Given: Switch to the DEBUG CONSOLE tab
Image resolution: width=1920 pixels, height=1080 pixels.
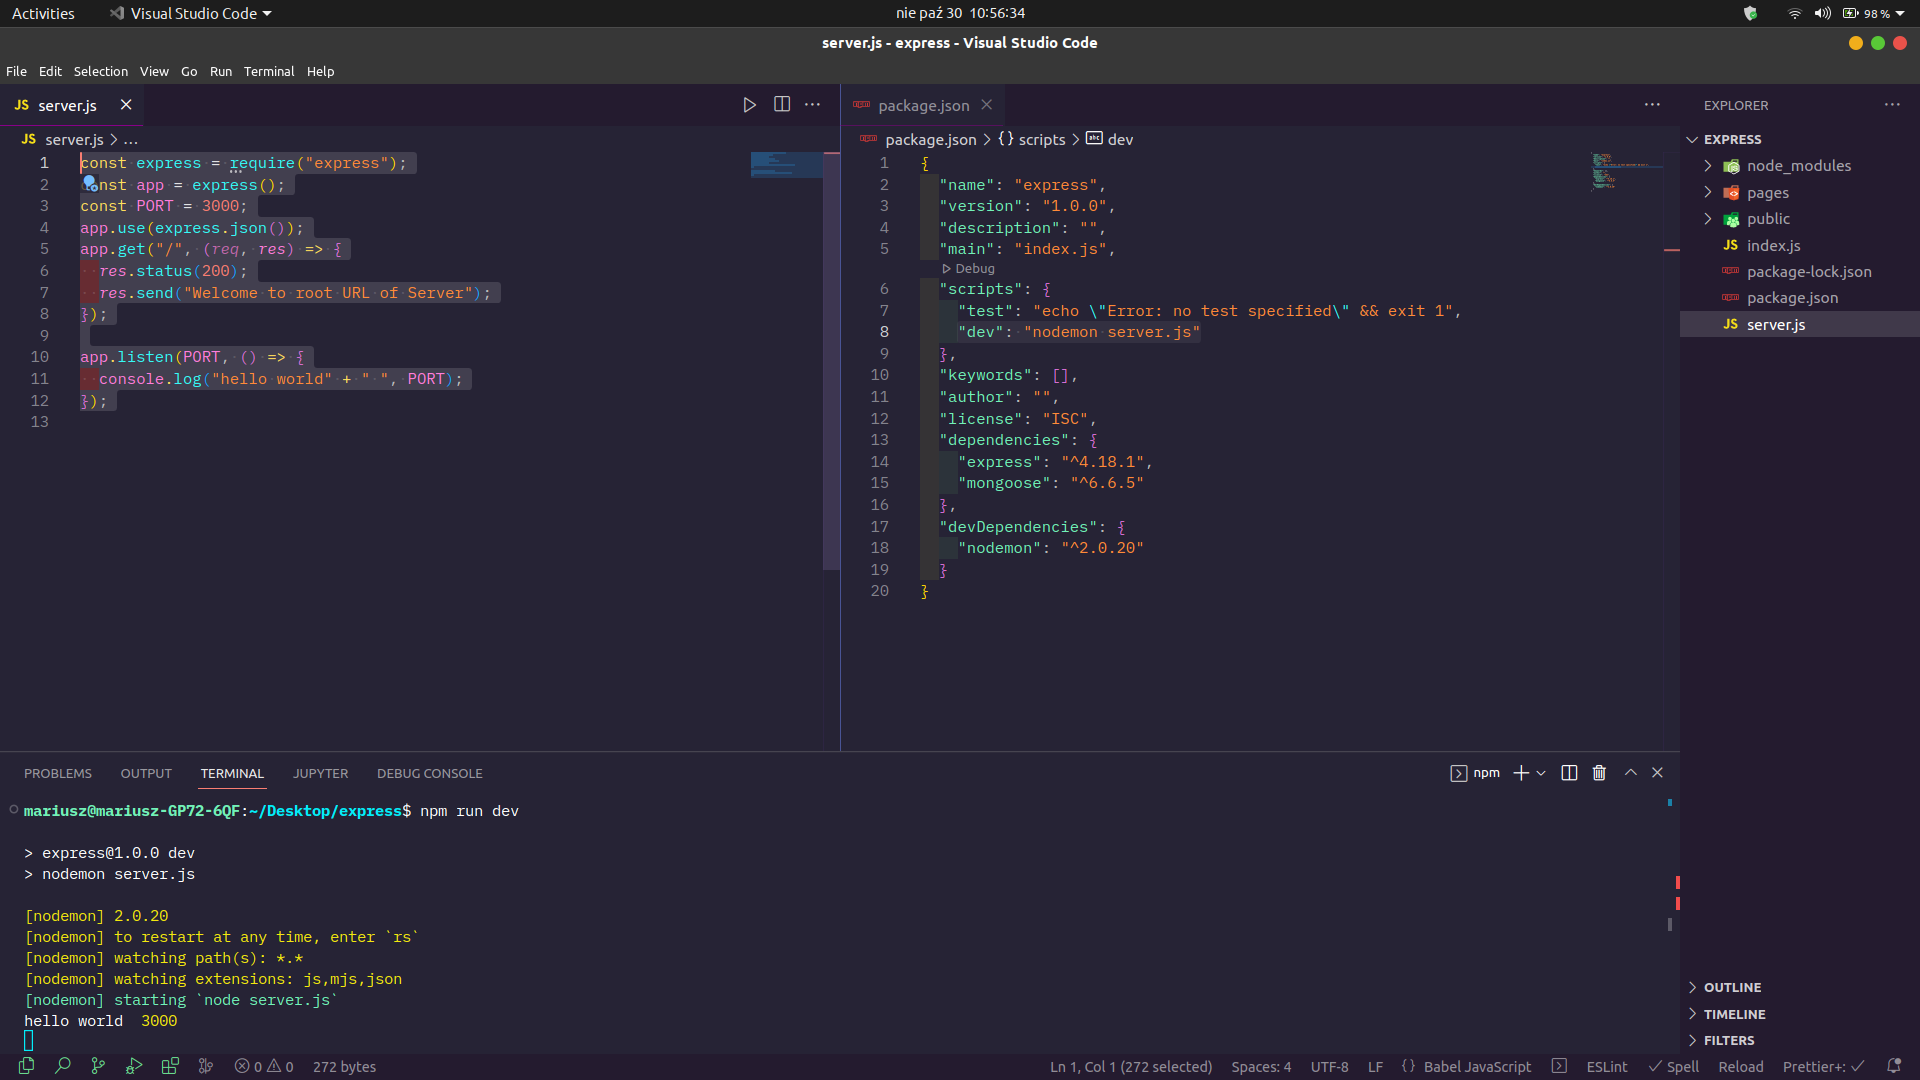Looking at the screenshot, I should tap(429, 773).
